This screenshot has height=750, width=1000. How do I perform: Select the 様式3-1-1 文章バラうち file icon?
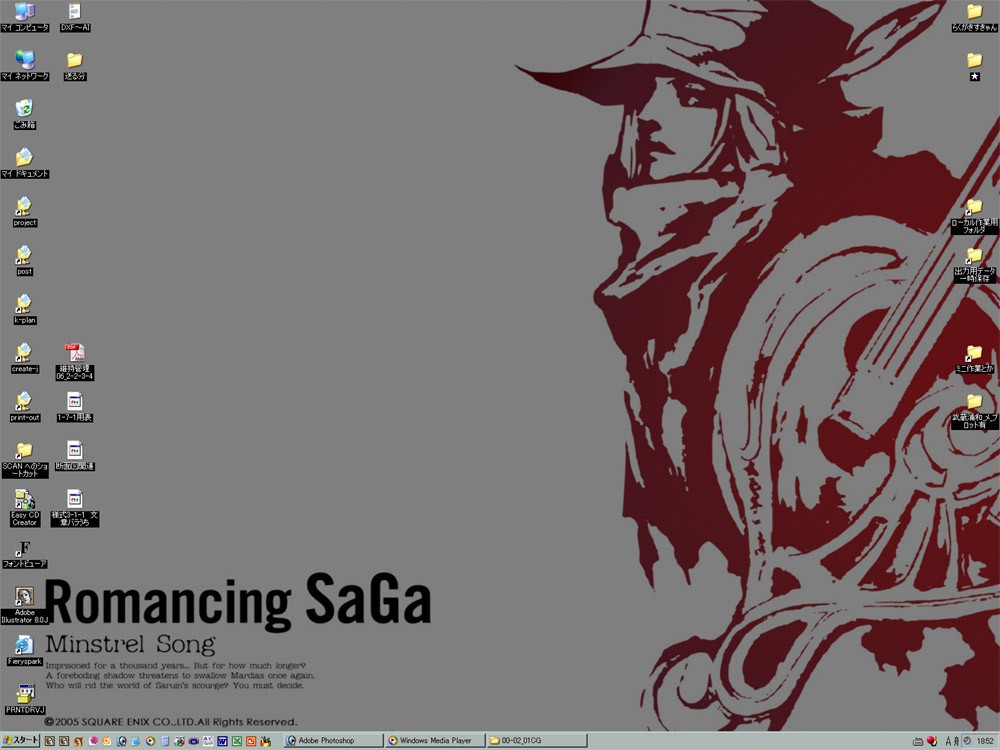coord(75,508)
